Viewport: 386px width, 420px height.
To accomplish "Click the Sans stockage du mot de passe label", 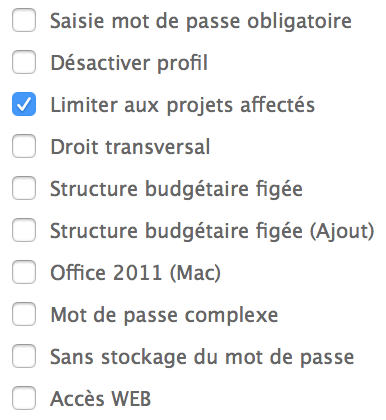I will click(x=202, y=358).
